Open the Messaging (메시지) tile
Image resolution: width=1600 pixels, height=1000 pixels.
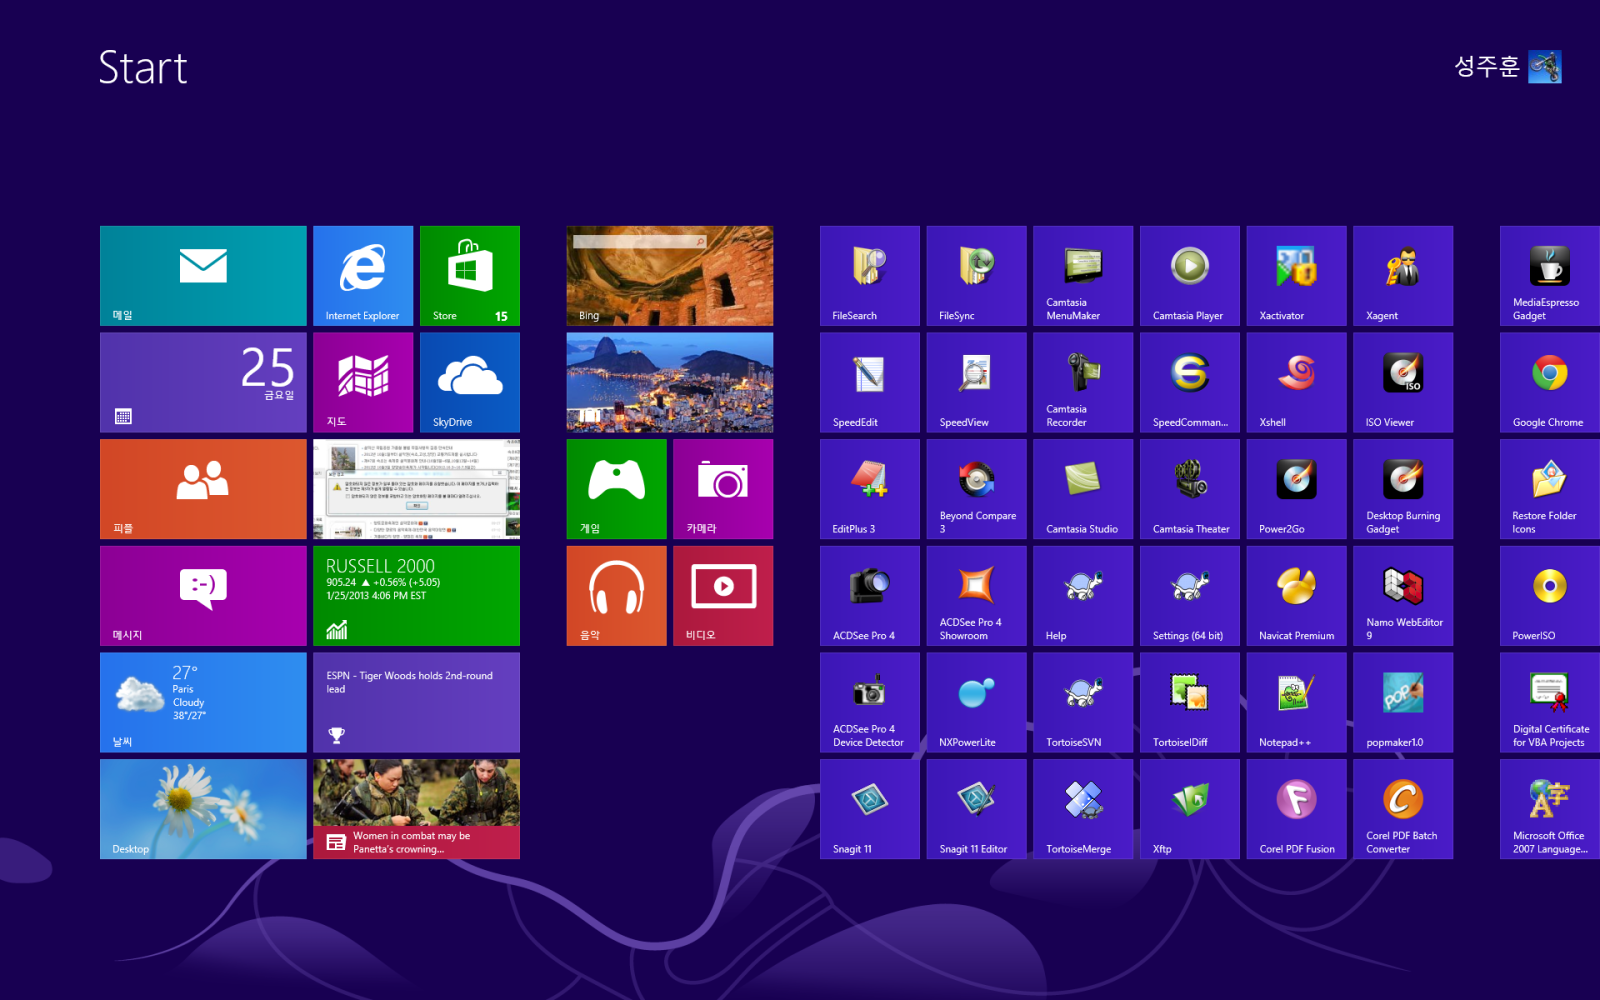203,596
